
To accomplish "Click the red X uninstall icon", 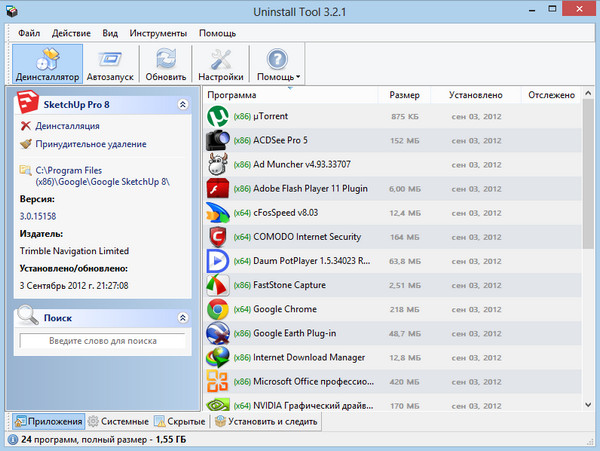I will [x=26, y=125].
